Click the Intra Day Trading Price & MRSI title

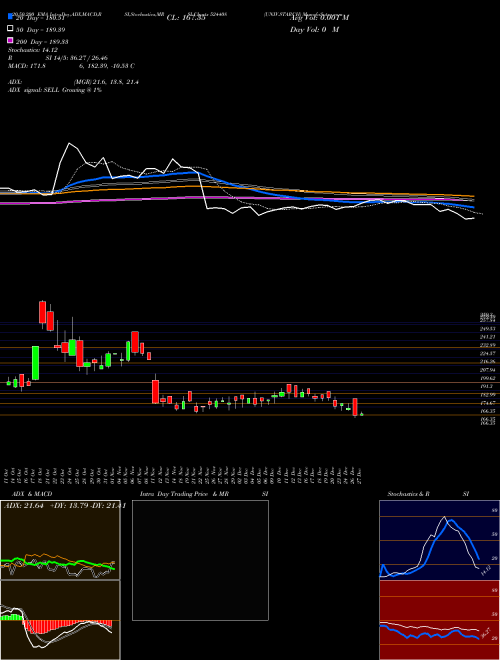(204, 494)
